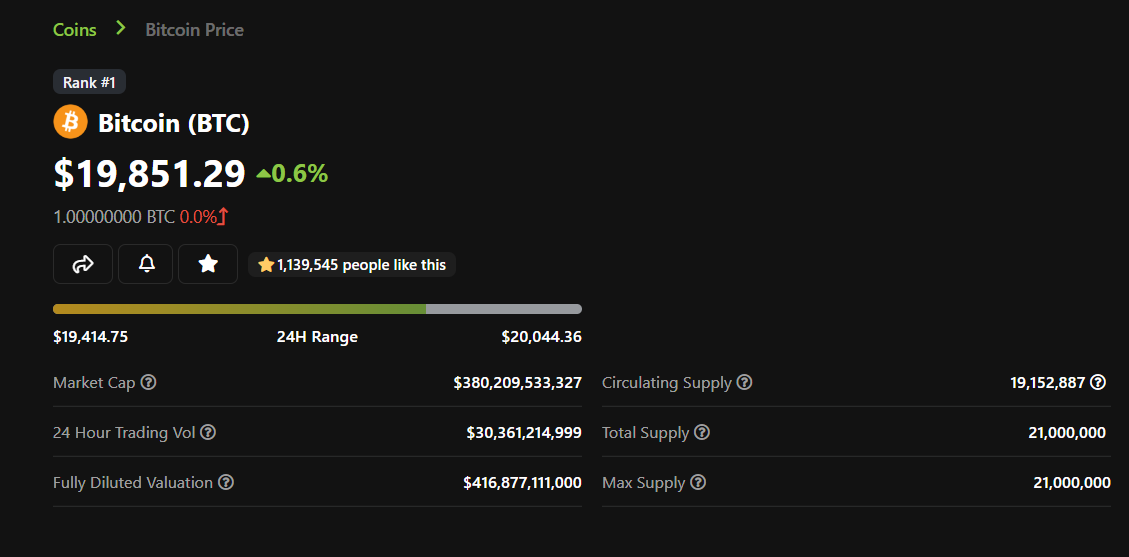Screen dimensions: 1129x557
Task: Open price alerts with the bell icon
Action: click(x=146, y=264)
